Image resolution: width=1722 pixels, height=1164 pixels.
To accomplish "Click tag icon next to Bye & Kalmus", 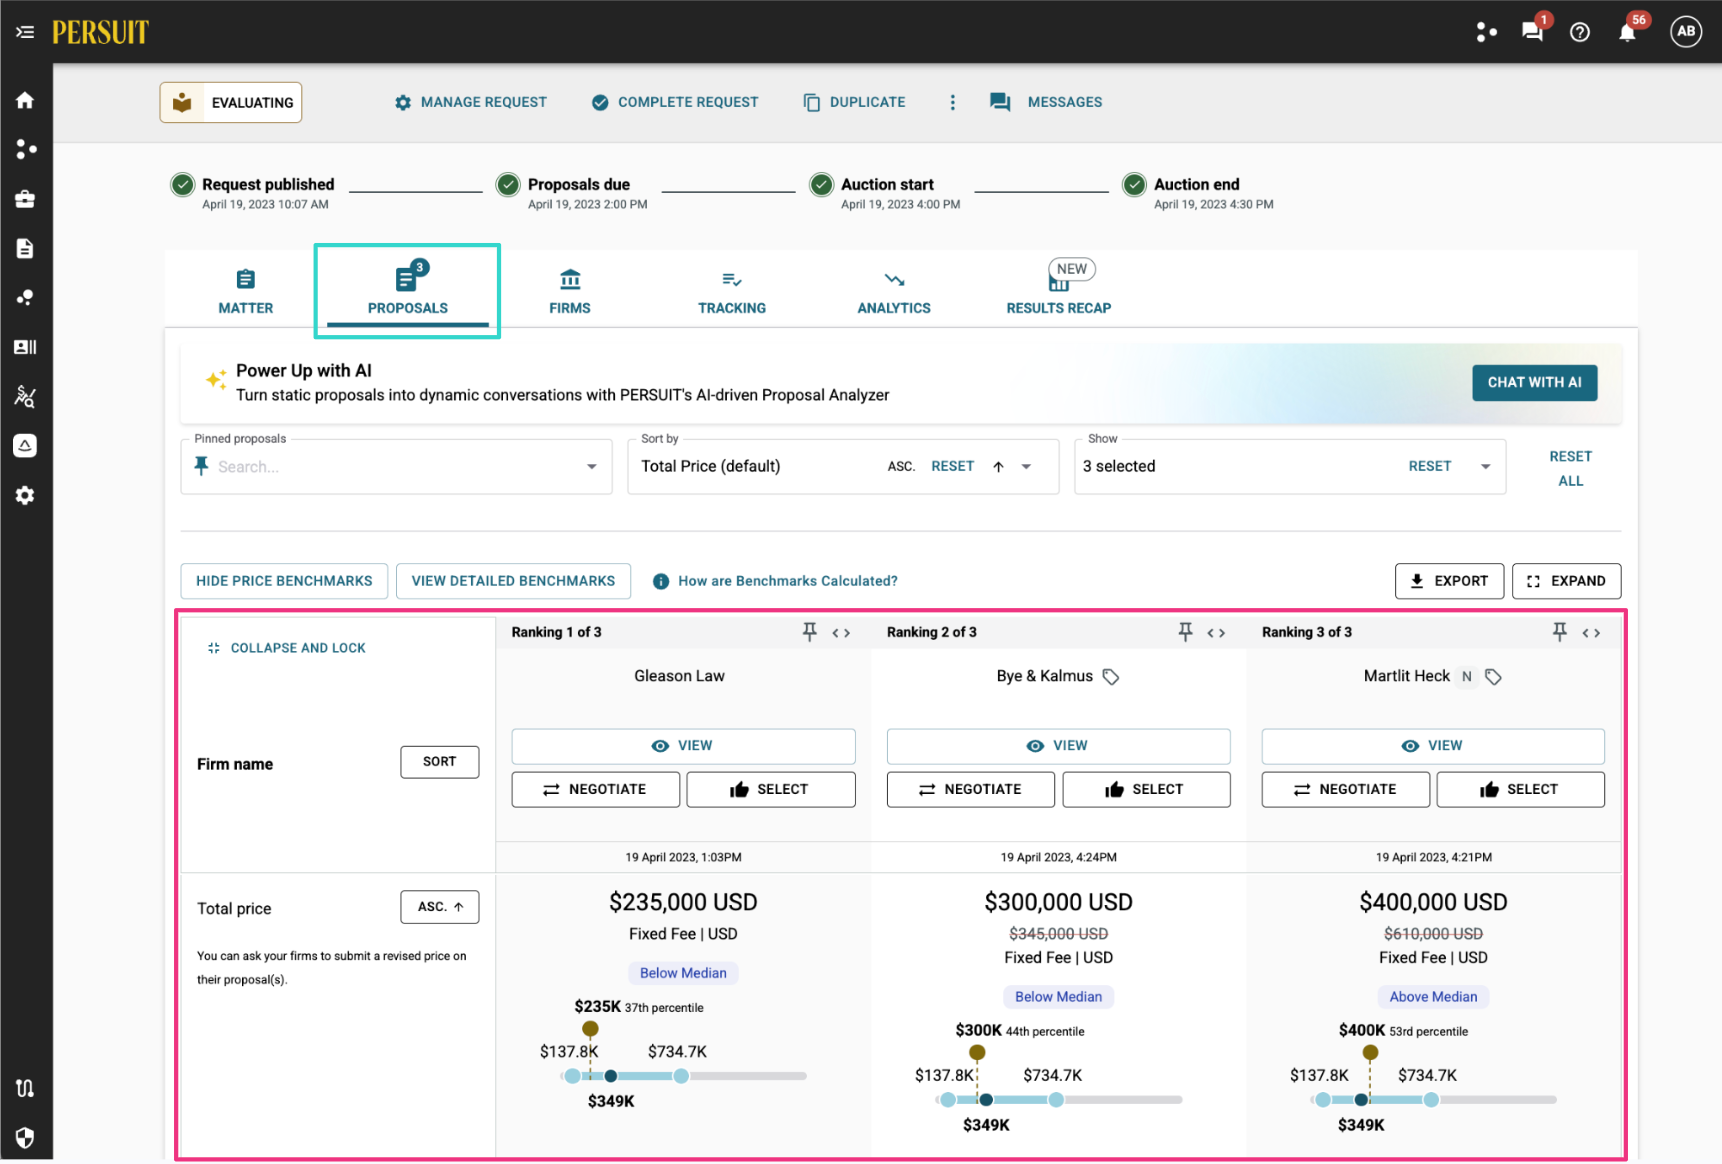I will click(x=1111, y=677).
